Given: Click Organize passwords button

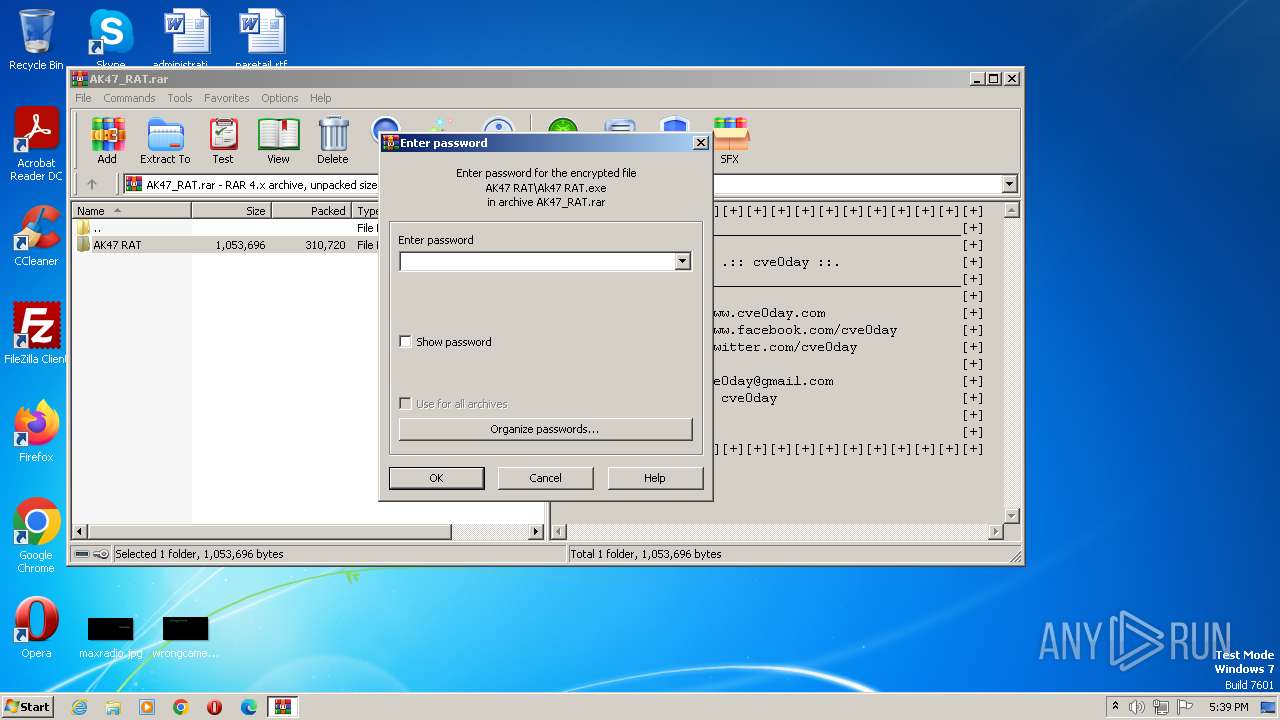Looking at the screenshot, I should click(x=545, y=429).
